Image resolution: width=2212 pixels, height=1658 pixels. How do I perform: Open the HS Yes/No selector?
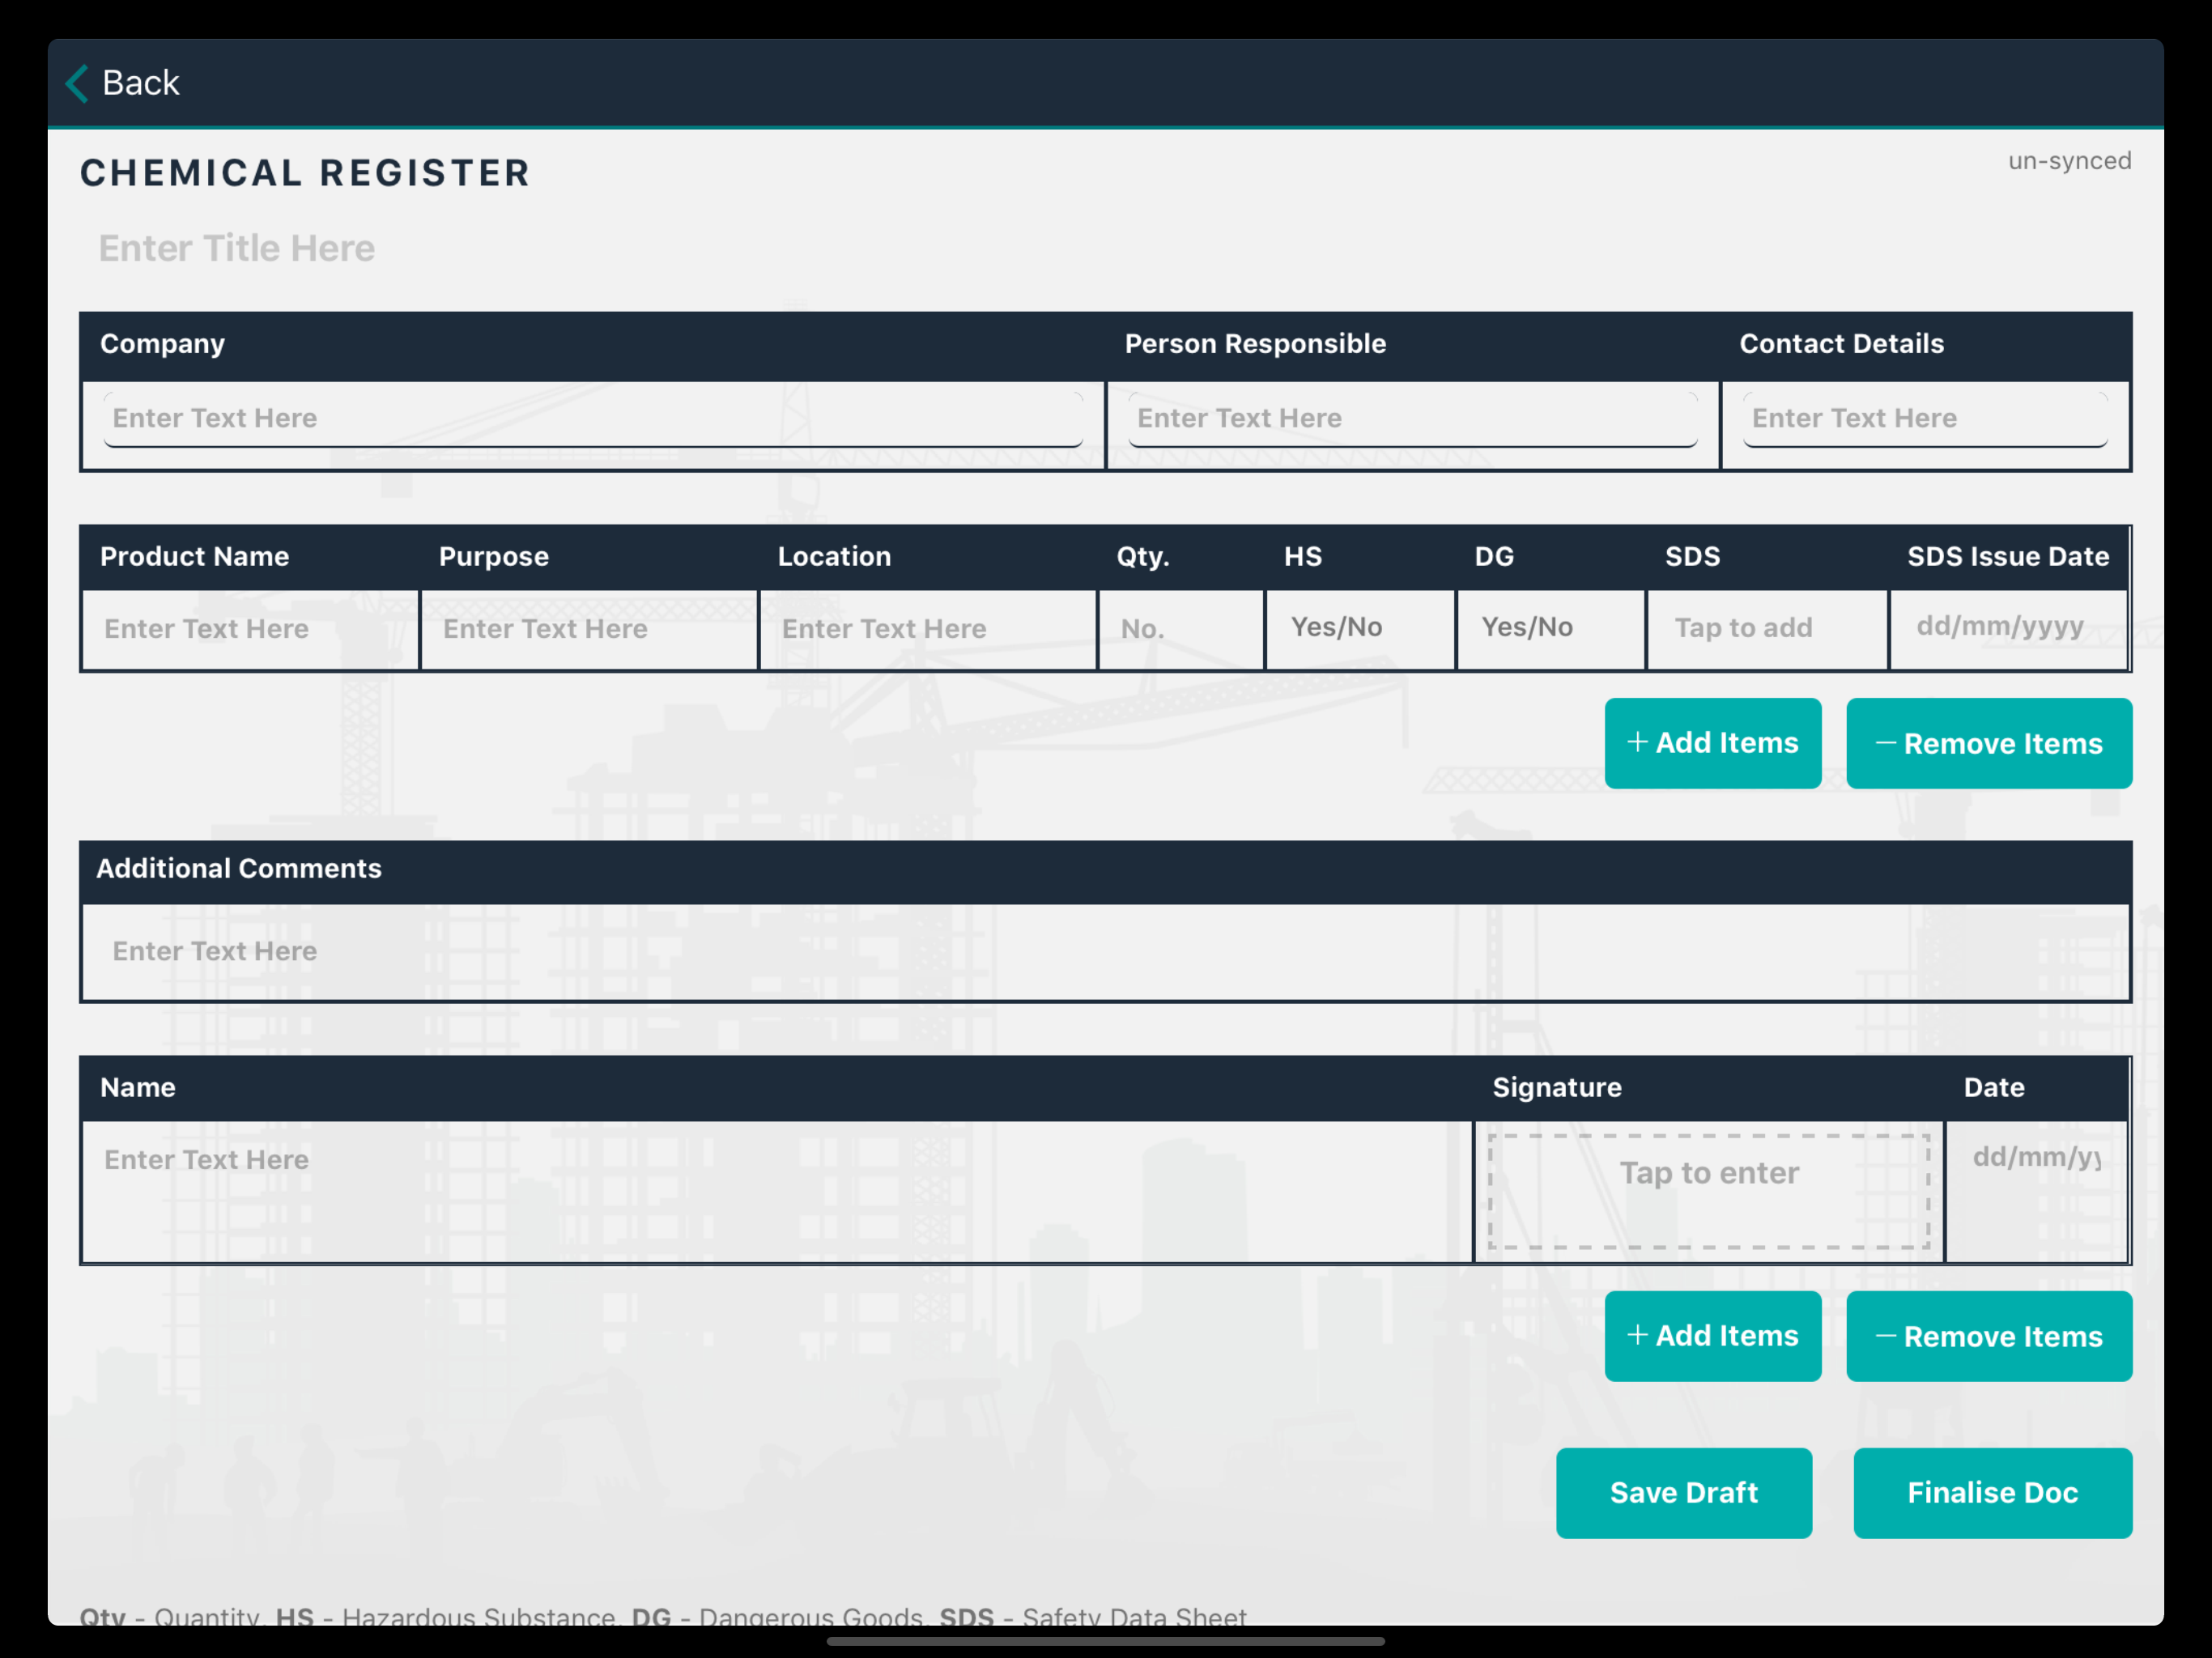[1360, 629]
